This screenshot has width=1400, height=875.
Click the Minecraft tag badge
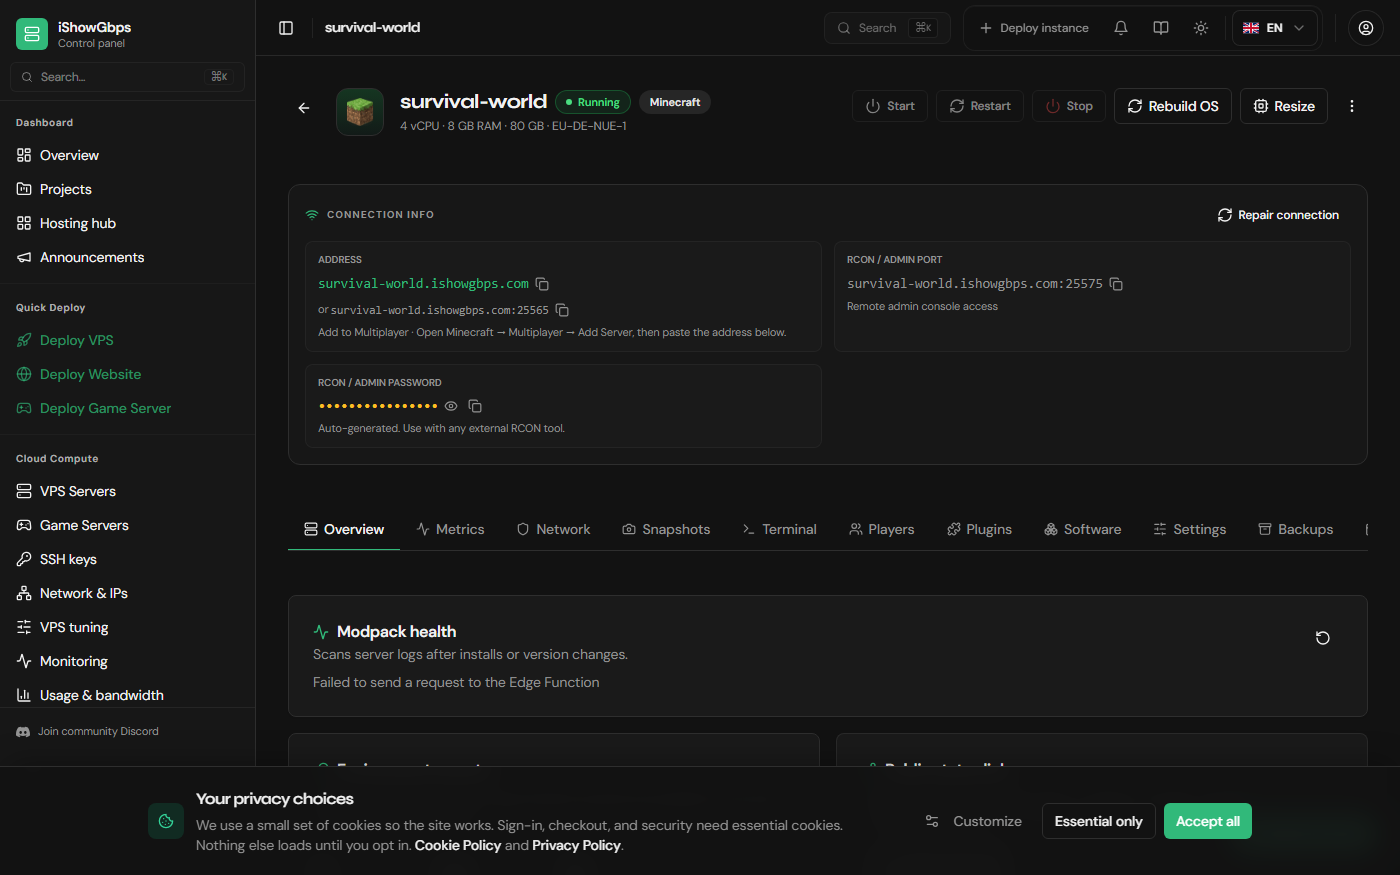click(675, 102)
